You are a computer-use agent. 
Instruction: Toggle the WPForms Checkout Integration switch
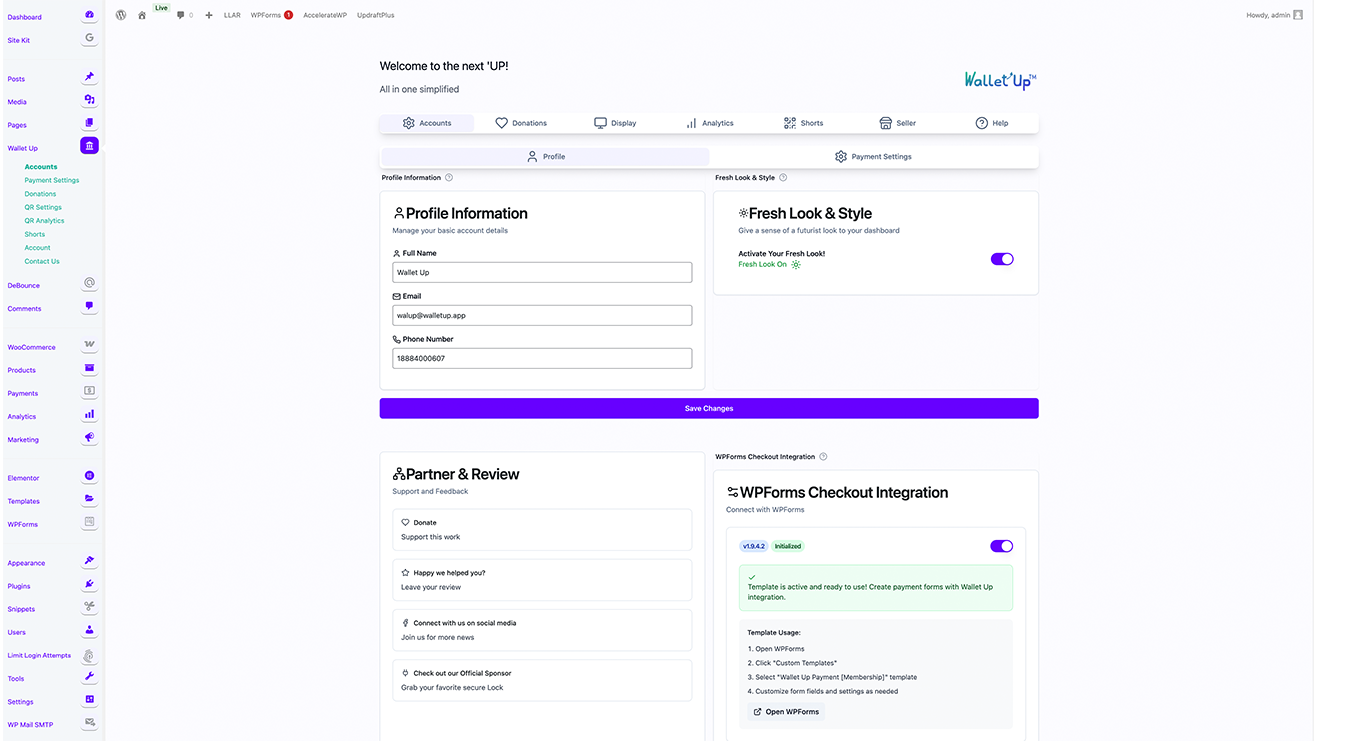tap(1001, 546)
